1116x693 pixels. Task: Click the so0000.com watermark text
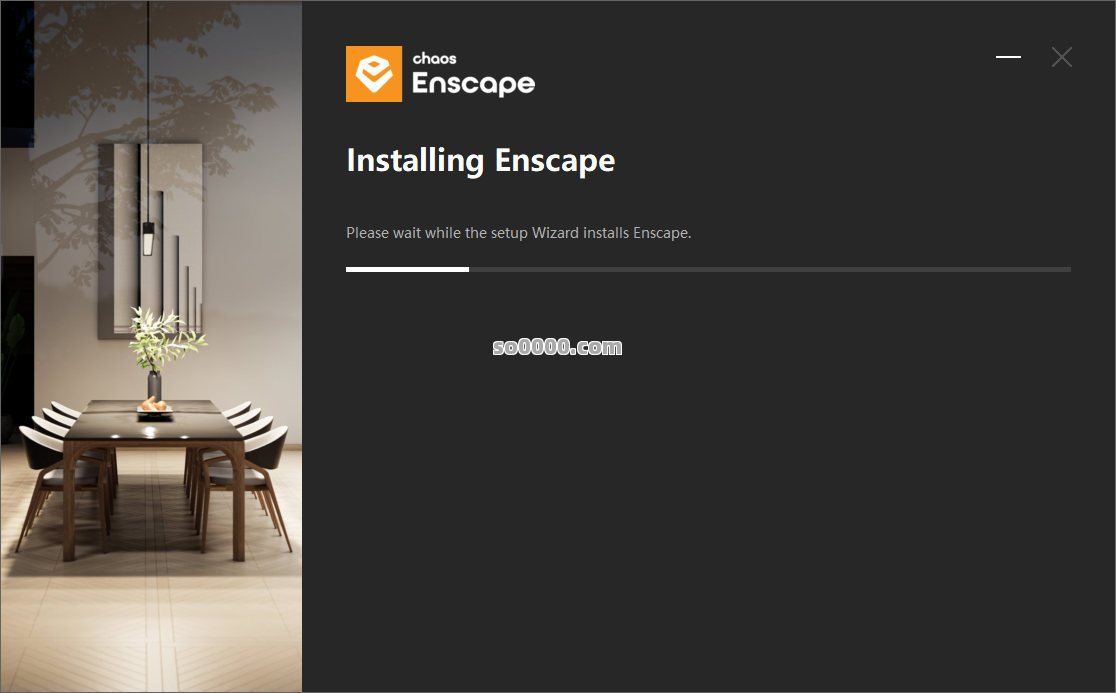click(557, 346)
